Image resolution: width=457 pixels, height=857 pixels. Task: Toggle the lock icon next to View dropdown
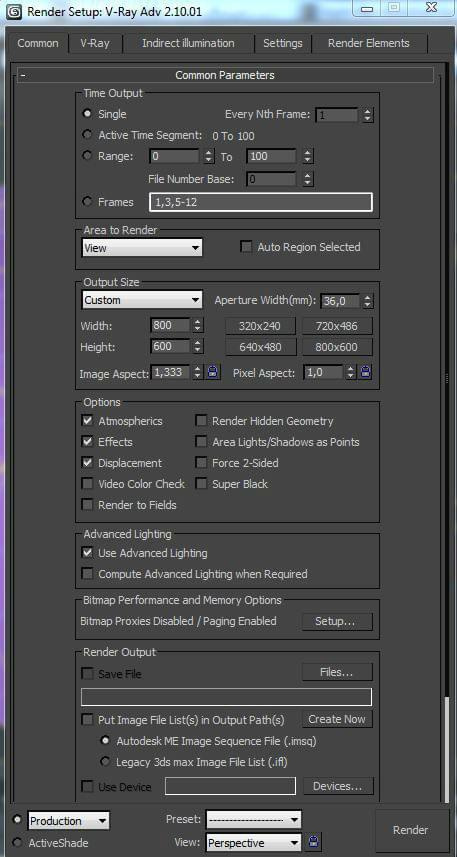pos(313,842)
